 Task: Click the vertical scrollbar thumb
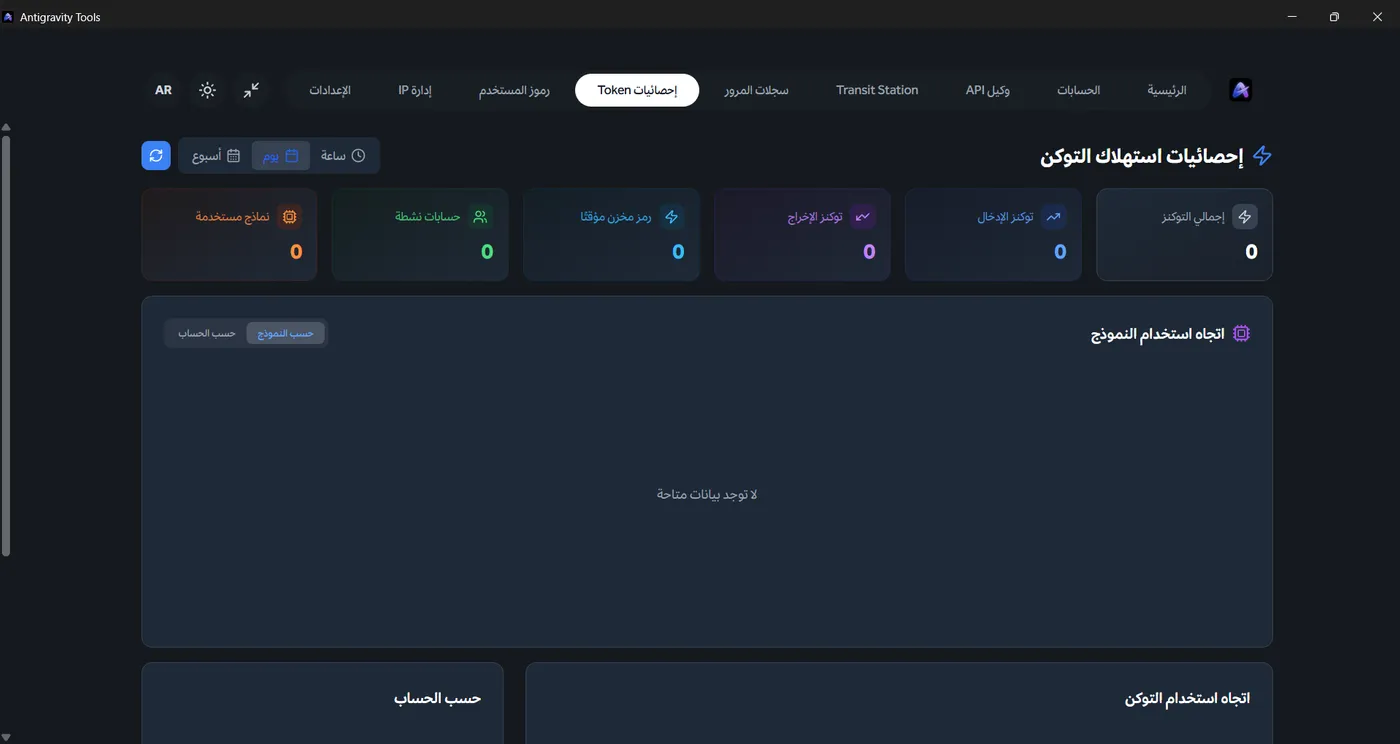[x=6, y=346]
